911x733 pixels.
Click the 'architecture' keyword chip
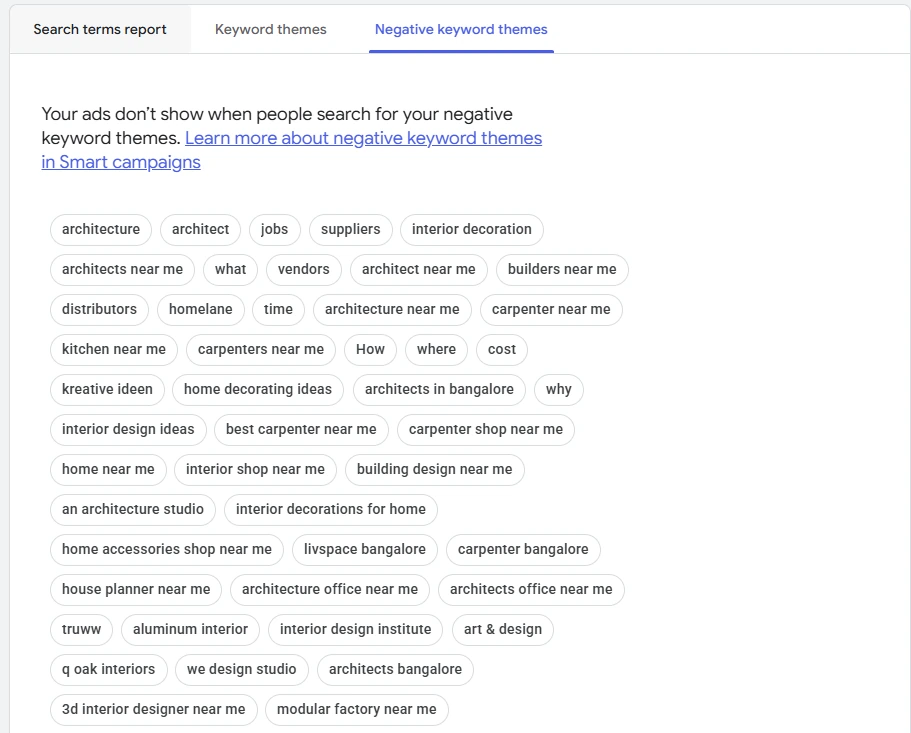click(x=101, y=229)
